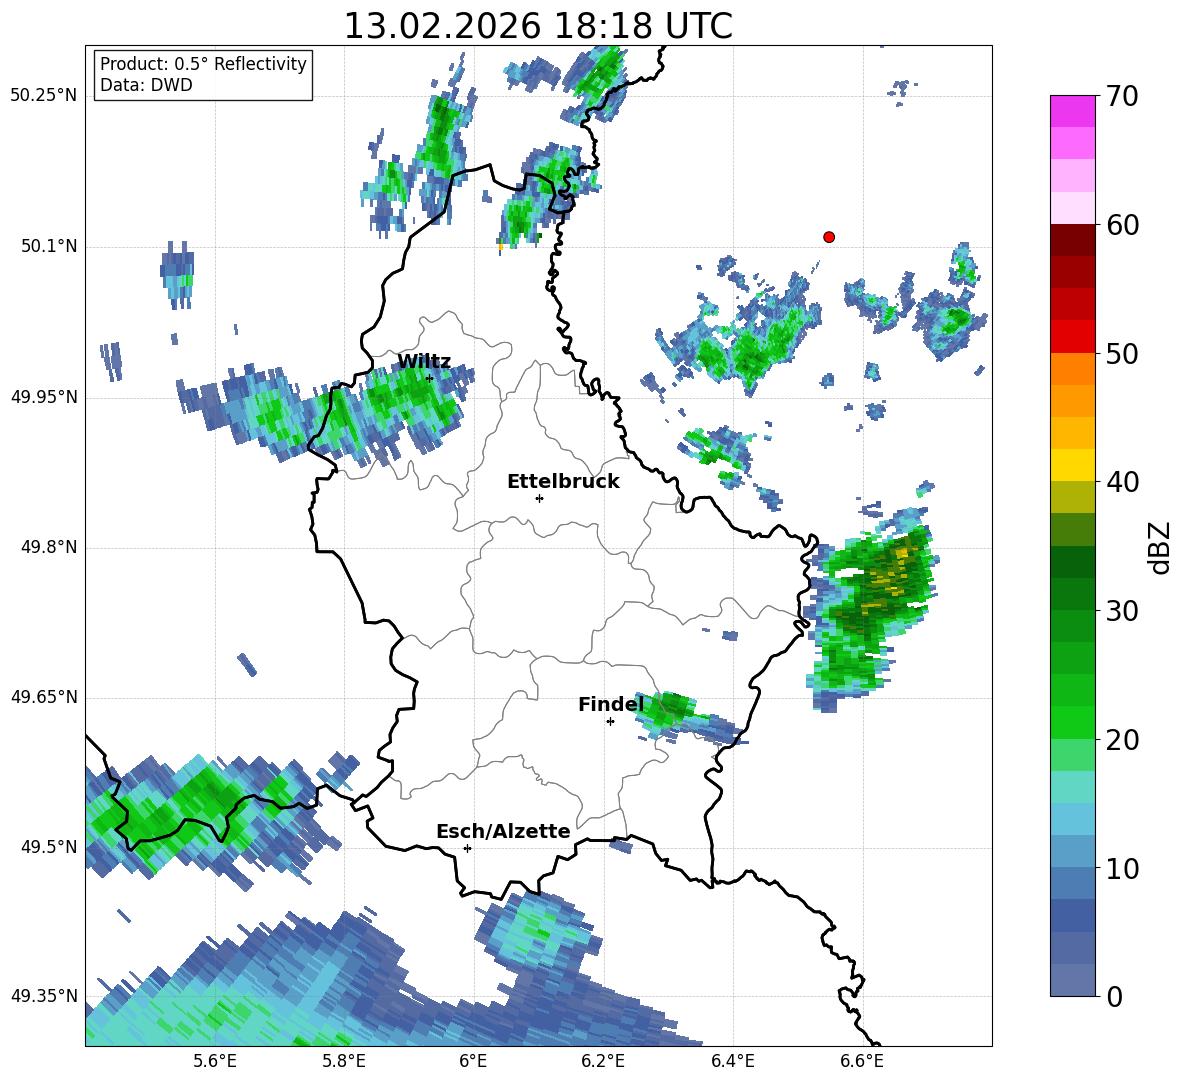This screenshot has height=1081, width=1184.
Task: Click the 50 tick on colorbar
Action: click(1122, 353)
